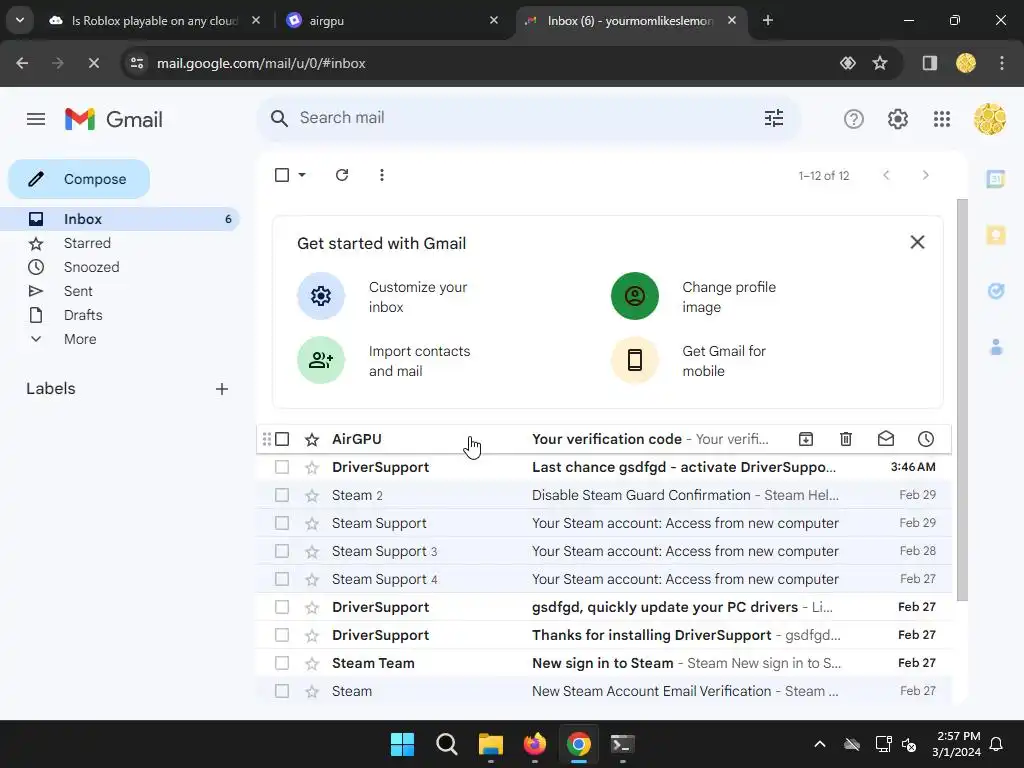The image size is (1024, 768).
Task: Open Chrome side panel button
Action: click(x=929, y=63)
